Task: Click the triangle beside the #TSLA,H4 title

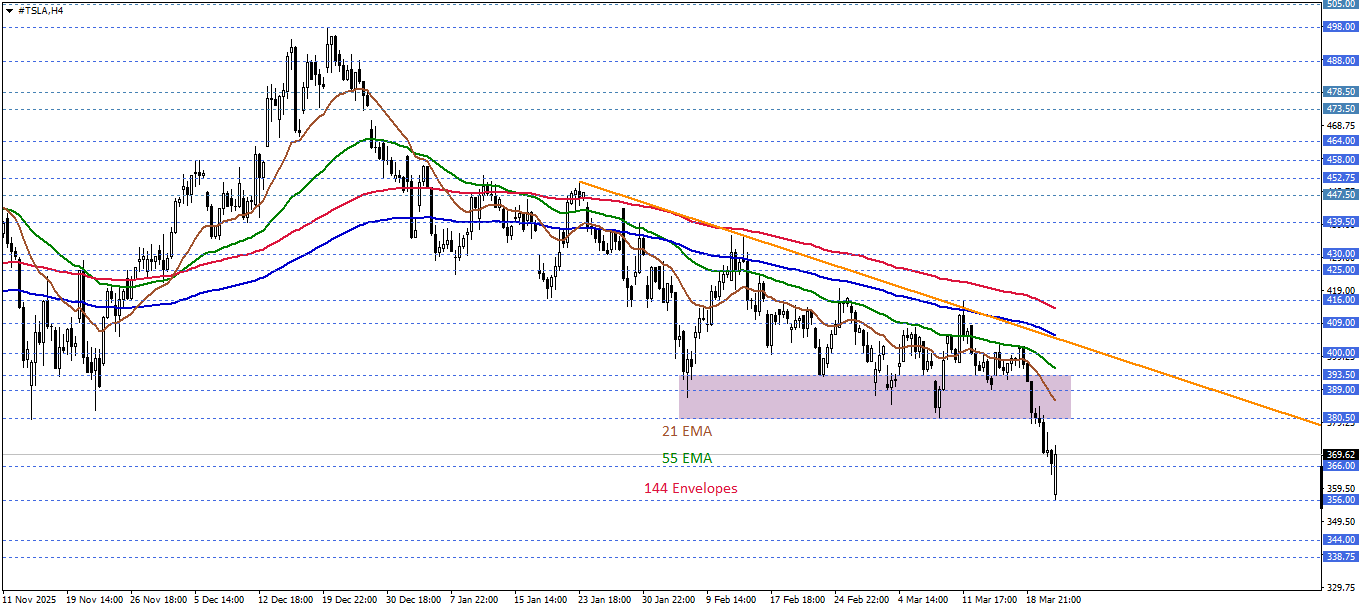Action: tap(8, 9)
